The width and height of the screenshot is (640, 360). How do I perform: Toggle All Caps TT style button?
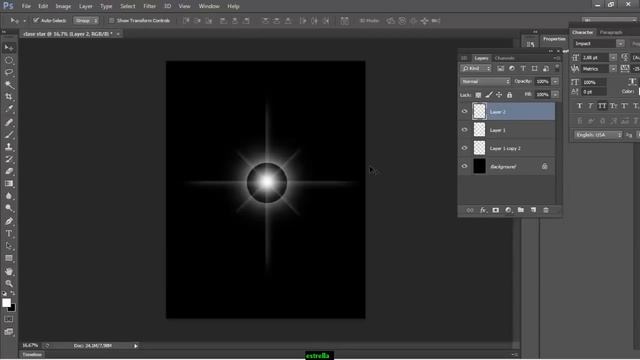point(602,106)
